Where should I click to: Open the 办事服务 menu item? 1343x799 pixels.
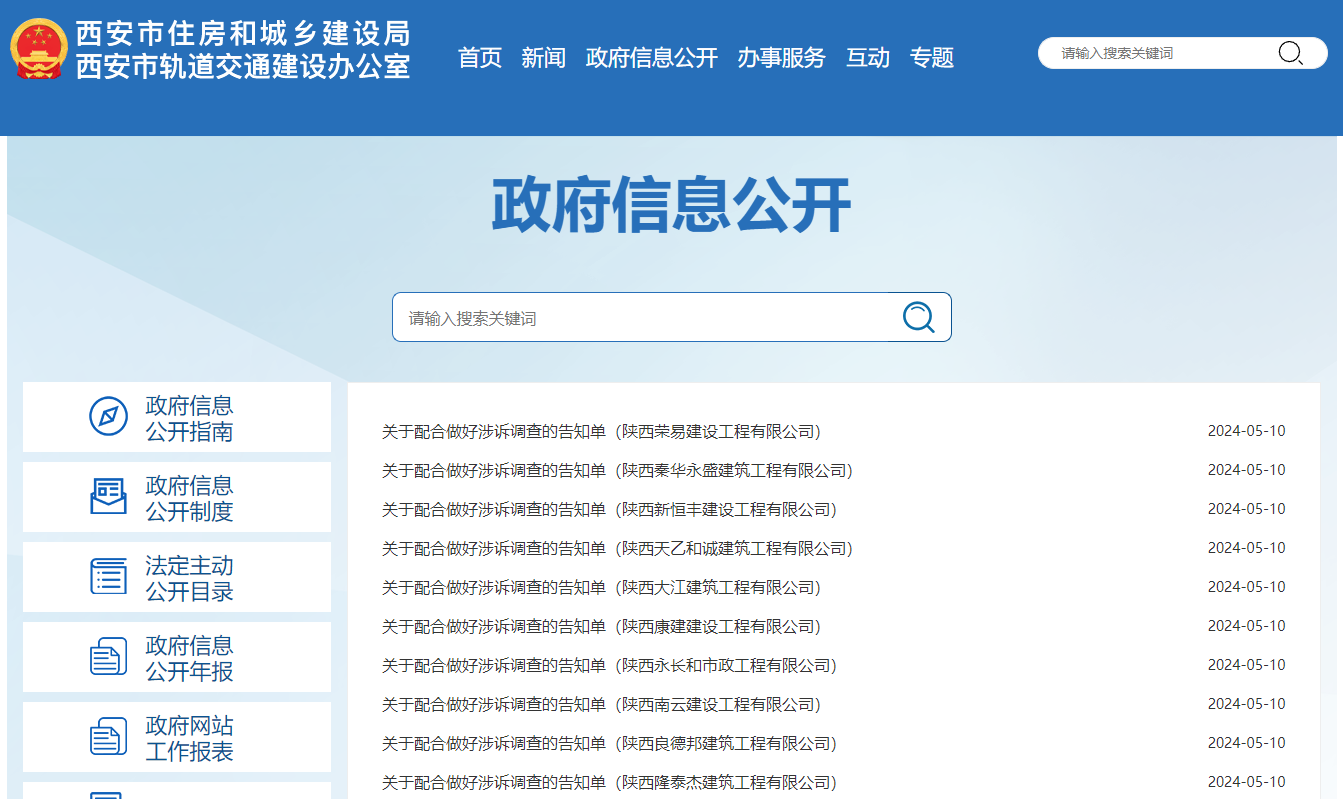782,58
